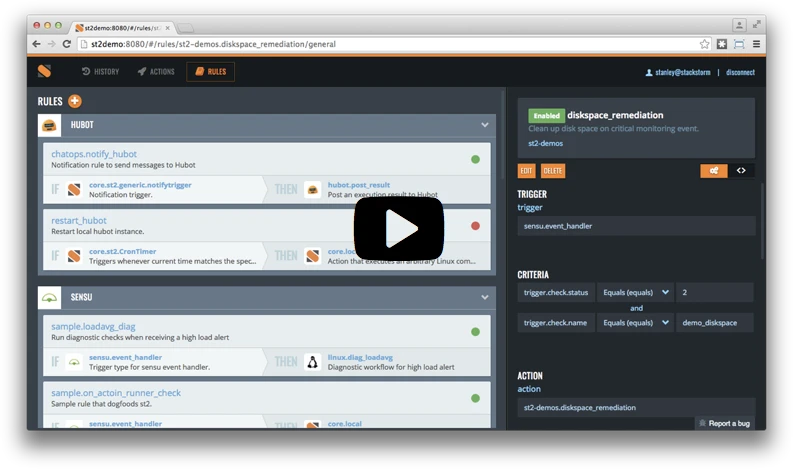Open the sample.loadavg_diag rule
The image size is (793, 469).
coord(93,326)
